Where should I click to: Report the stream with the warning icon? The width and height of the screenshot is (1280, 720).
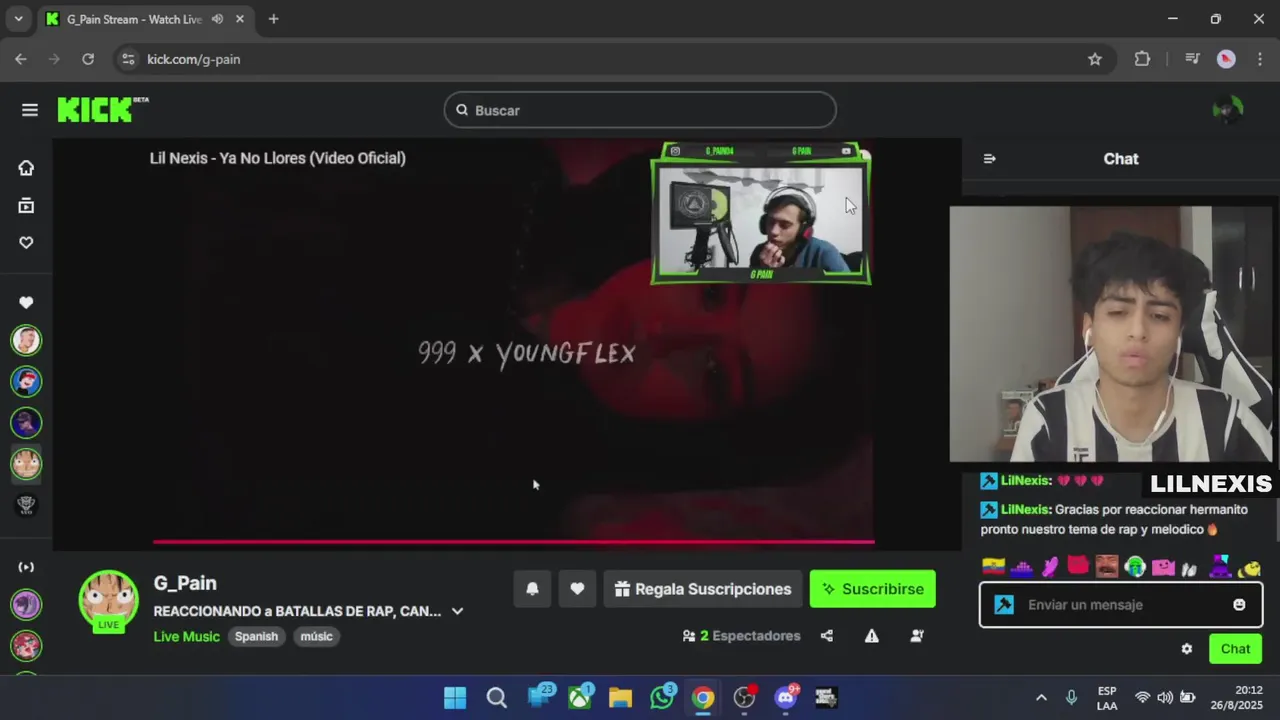[x=872, y=636]
